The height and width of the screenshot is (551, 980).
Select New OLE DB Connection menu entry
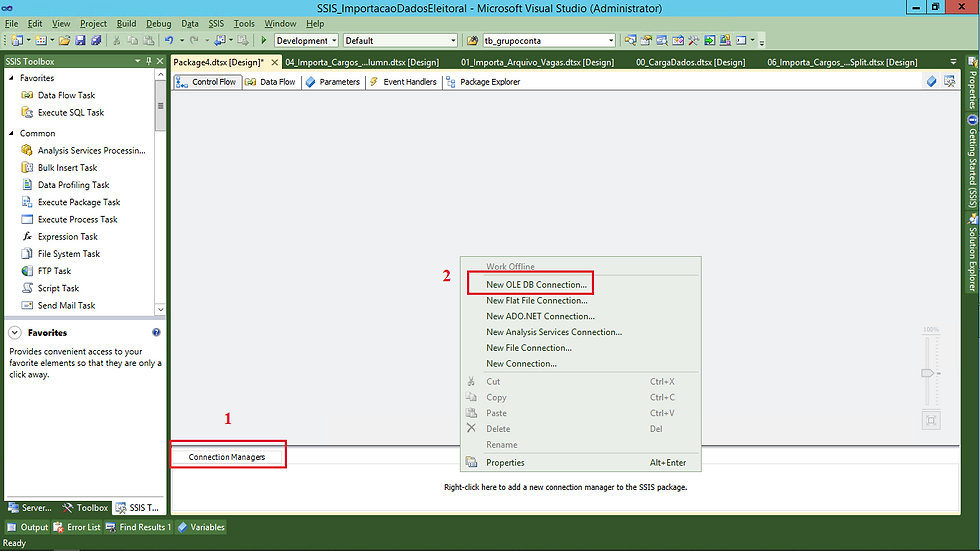tap(536, 284)
